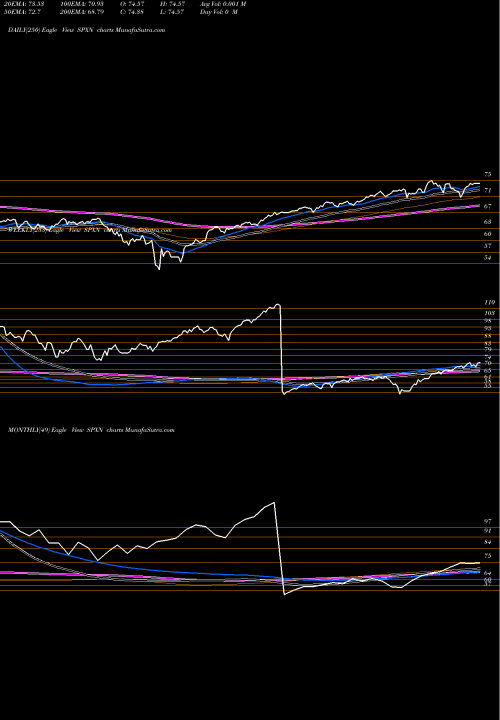Click the monthly chart price peak before drop

[274, 503]
